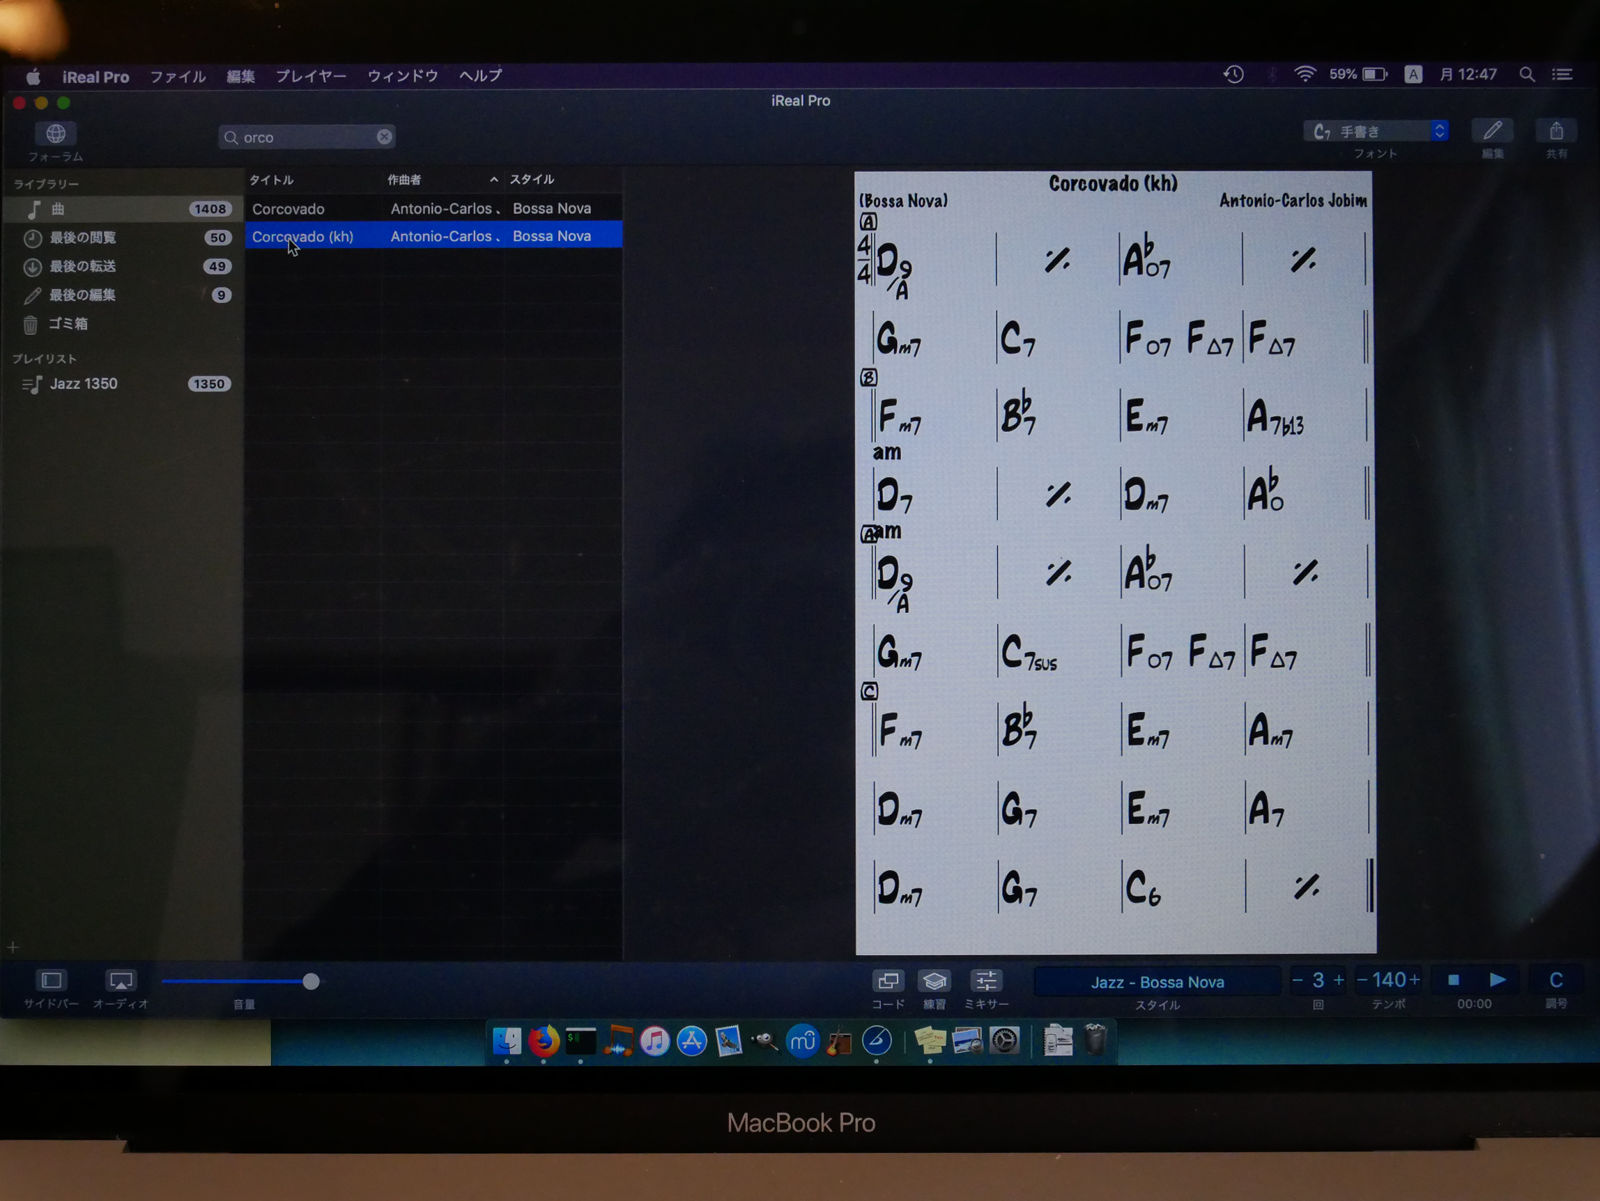Open the chord diagrams button
This screenshot has width=1600, height=1201.
click(887, 981)
